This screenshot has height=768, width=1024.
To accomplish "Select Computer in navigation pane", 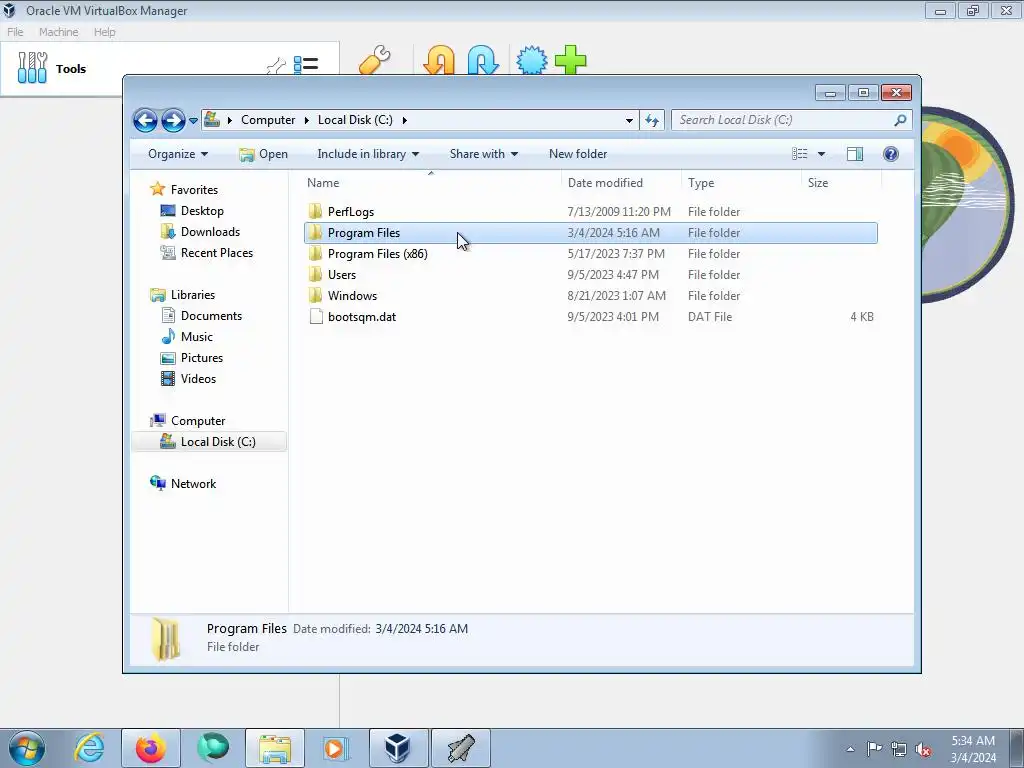I will [198, 421].
